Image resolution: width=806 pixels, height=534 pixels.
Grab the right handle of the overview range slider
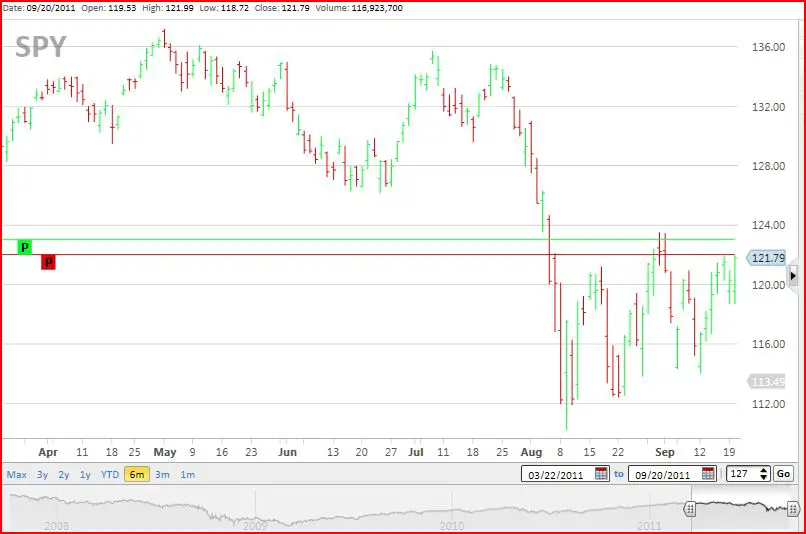(x=794, y=509)
